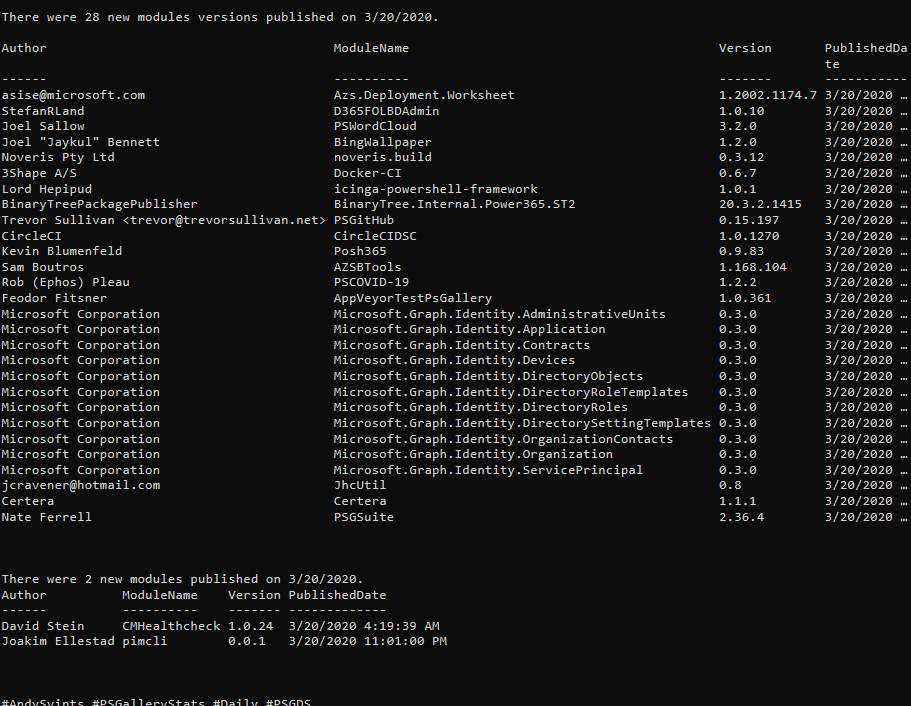Click author 'StefanRLand'

pyautogui.click(x=43, y=111)
